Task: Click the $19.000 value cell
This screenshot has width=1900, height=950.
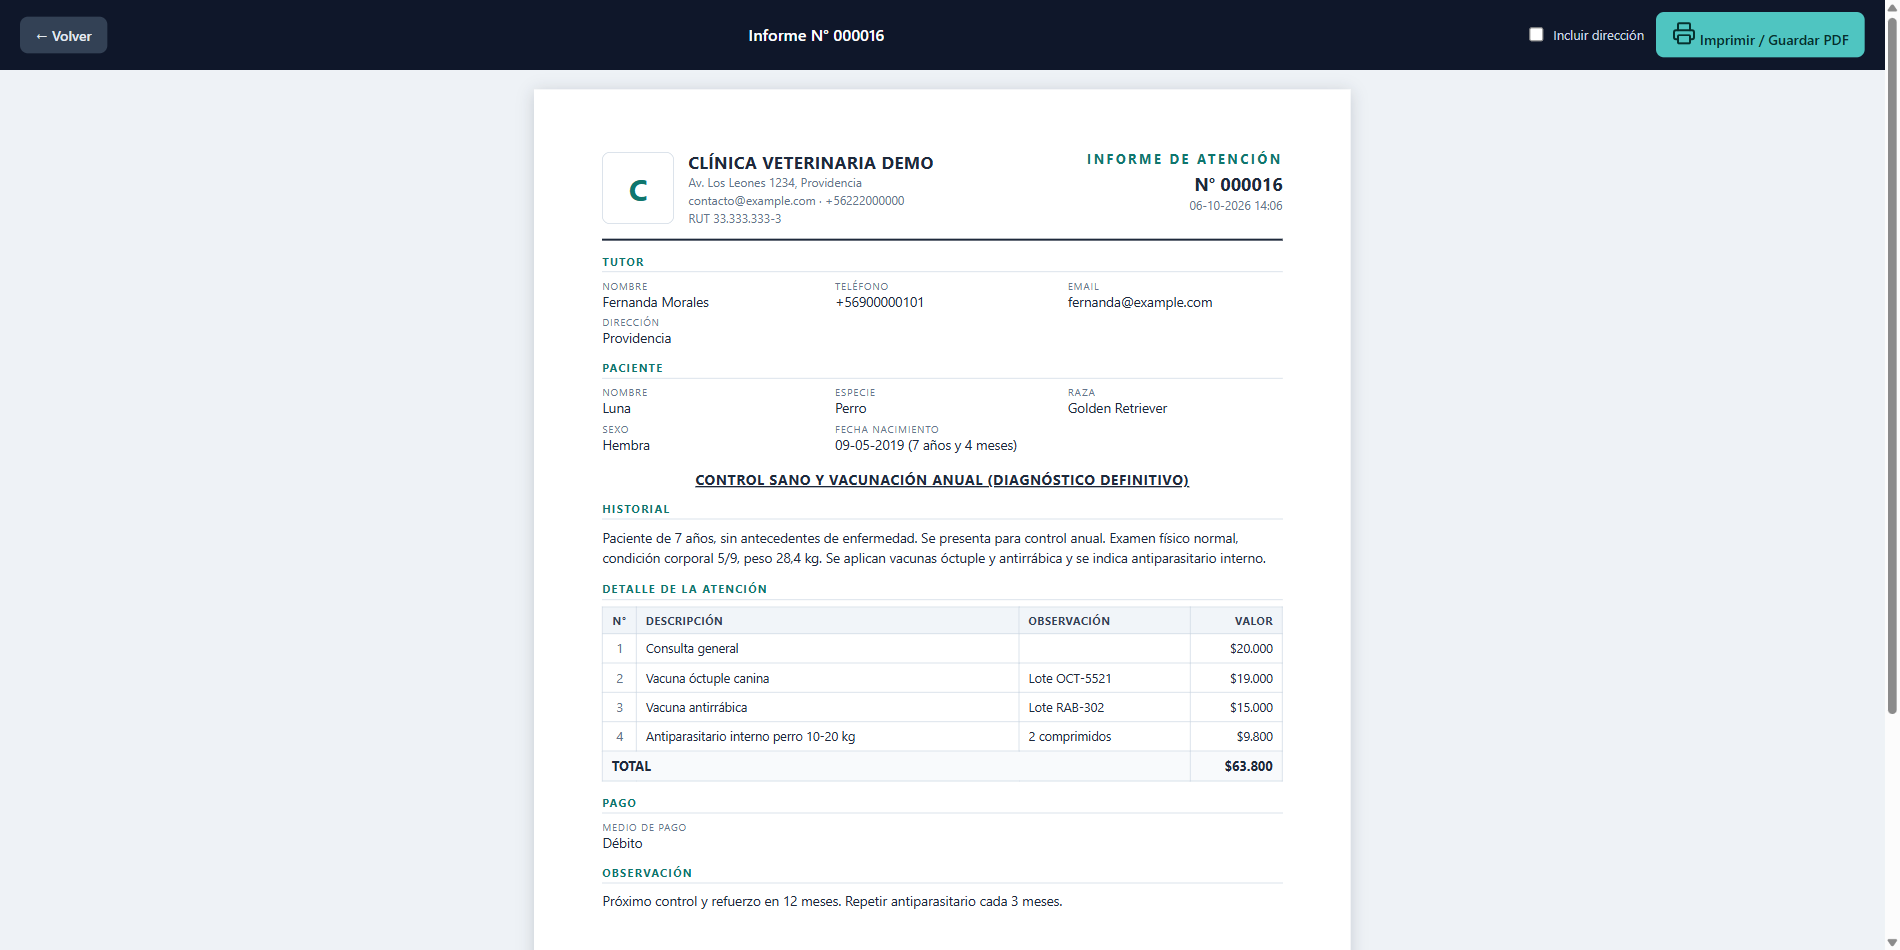Action: pyautogui.click(x=1236, y=679)
